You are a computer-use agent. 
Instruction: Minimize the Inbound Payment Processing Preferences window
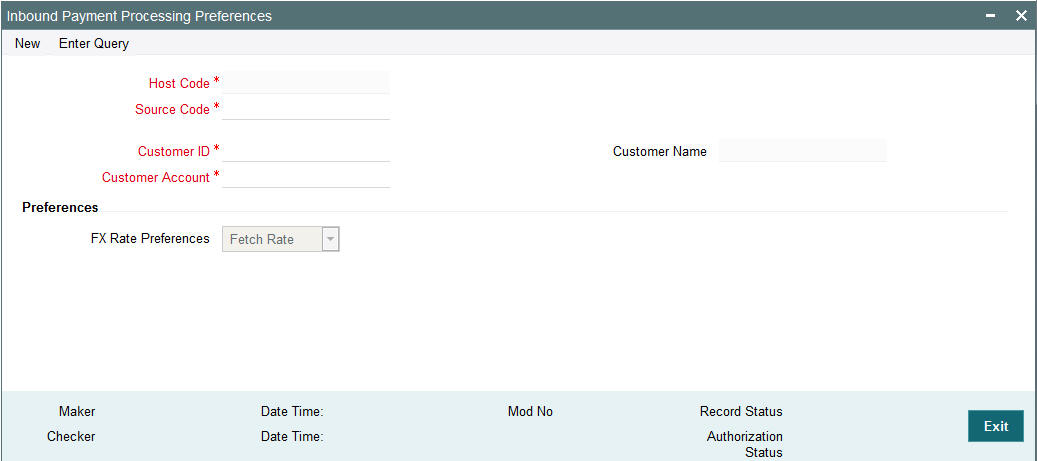(x=991, y=16)
